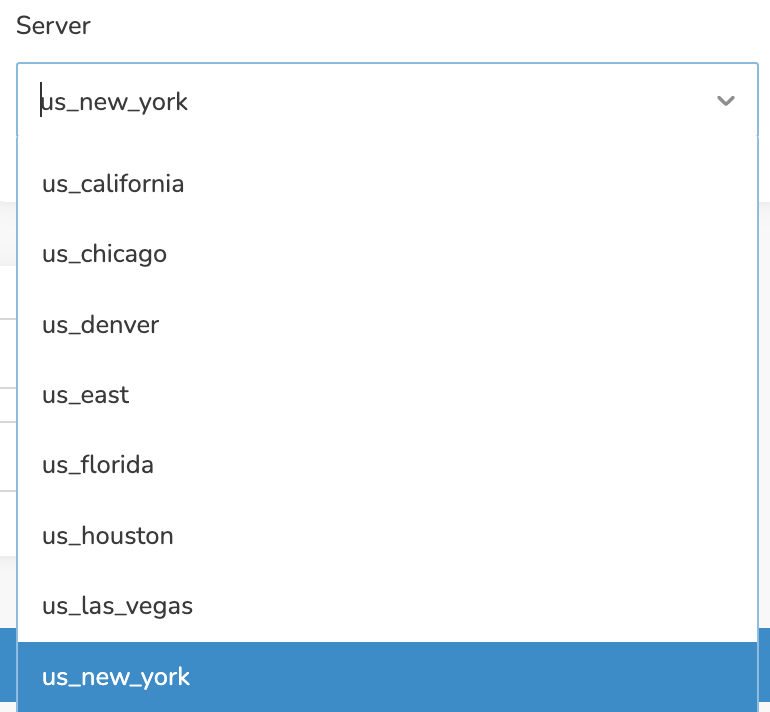Select us_houston from the list
Screen dimensions: 770x712
(x=387, y=536)
